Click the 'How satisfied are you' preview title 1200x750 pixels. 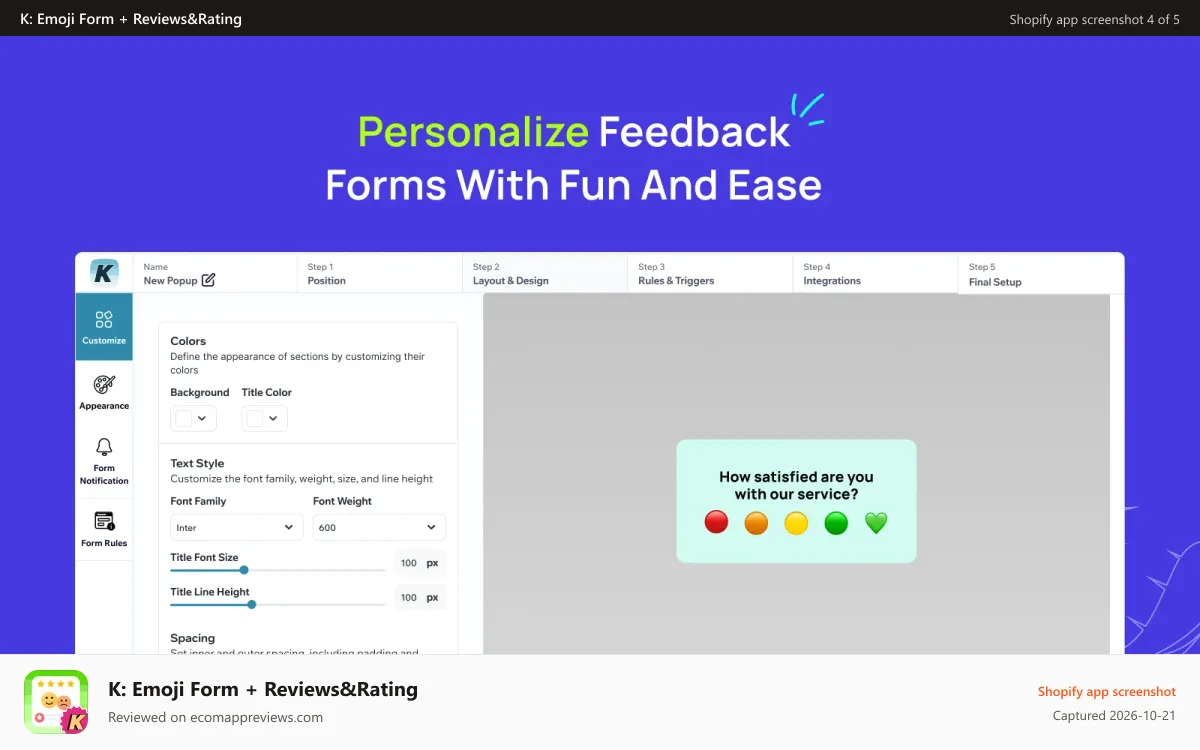pyautogui.click(x=796, y=485)
